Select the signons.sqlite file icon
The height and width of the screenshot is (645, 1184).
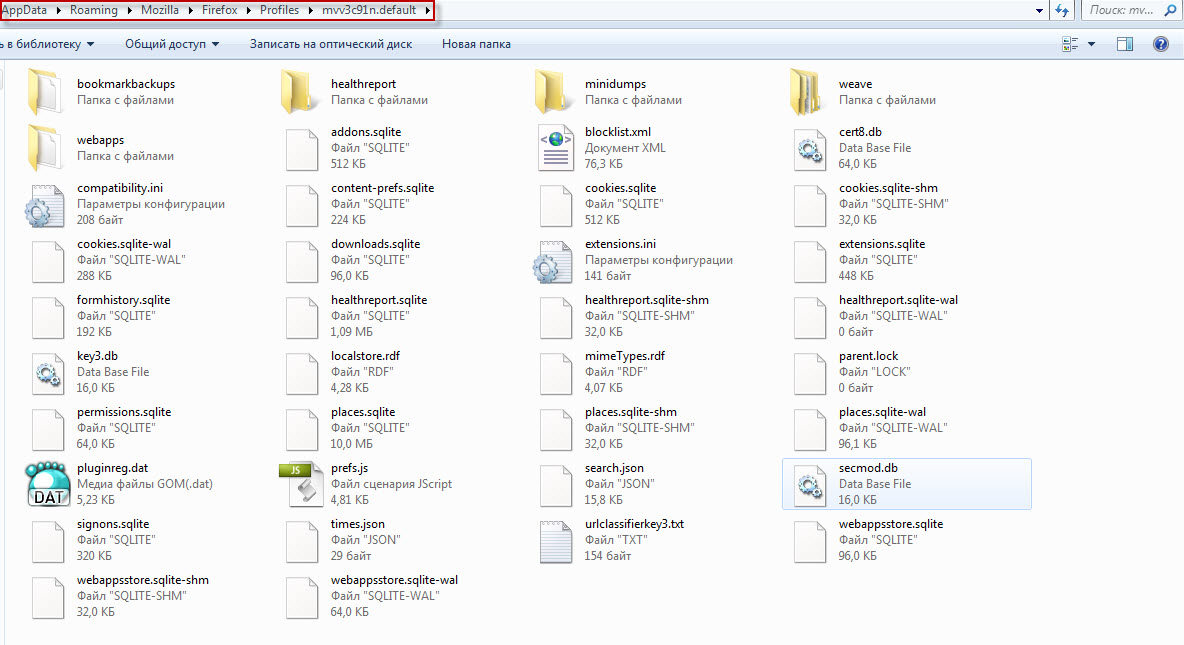48,541
